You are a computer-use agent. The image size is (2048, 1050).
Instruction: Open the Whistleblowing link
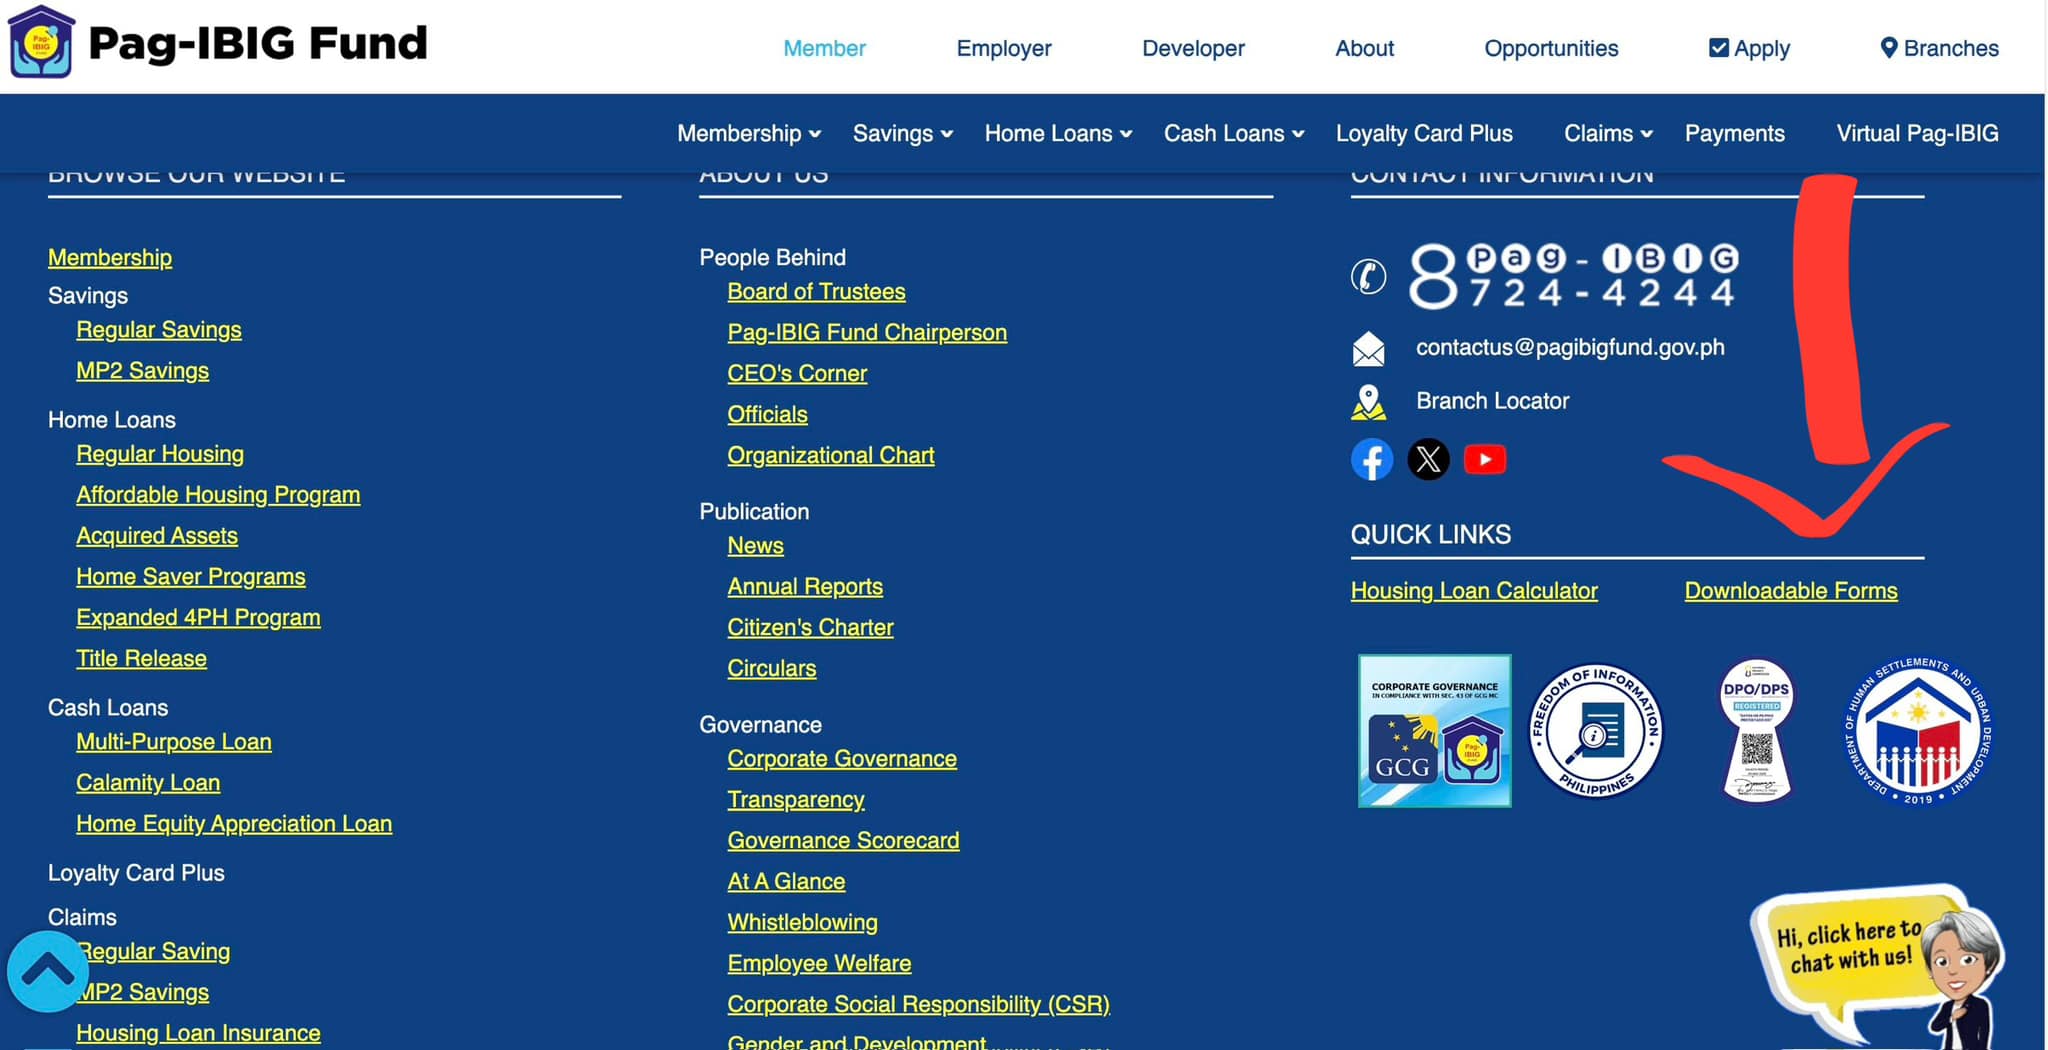[x=802, y=923]
